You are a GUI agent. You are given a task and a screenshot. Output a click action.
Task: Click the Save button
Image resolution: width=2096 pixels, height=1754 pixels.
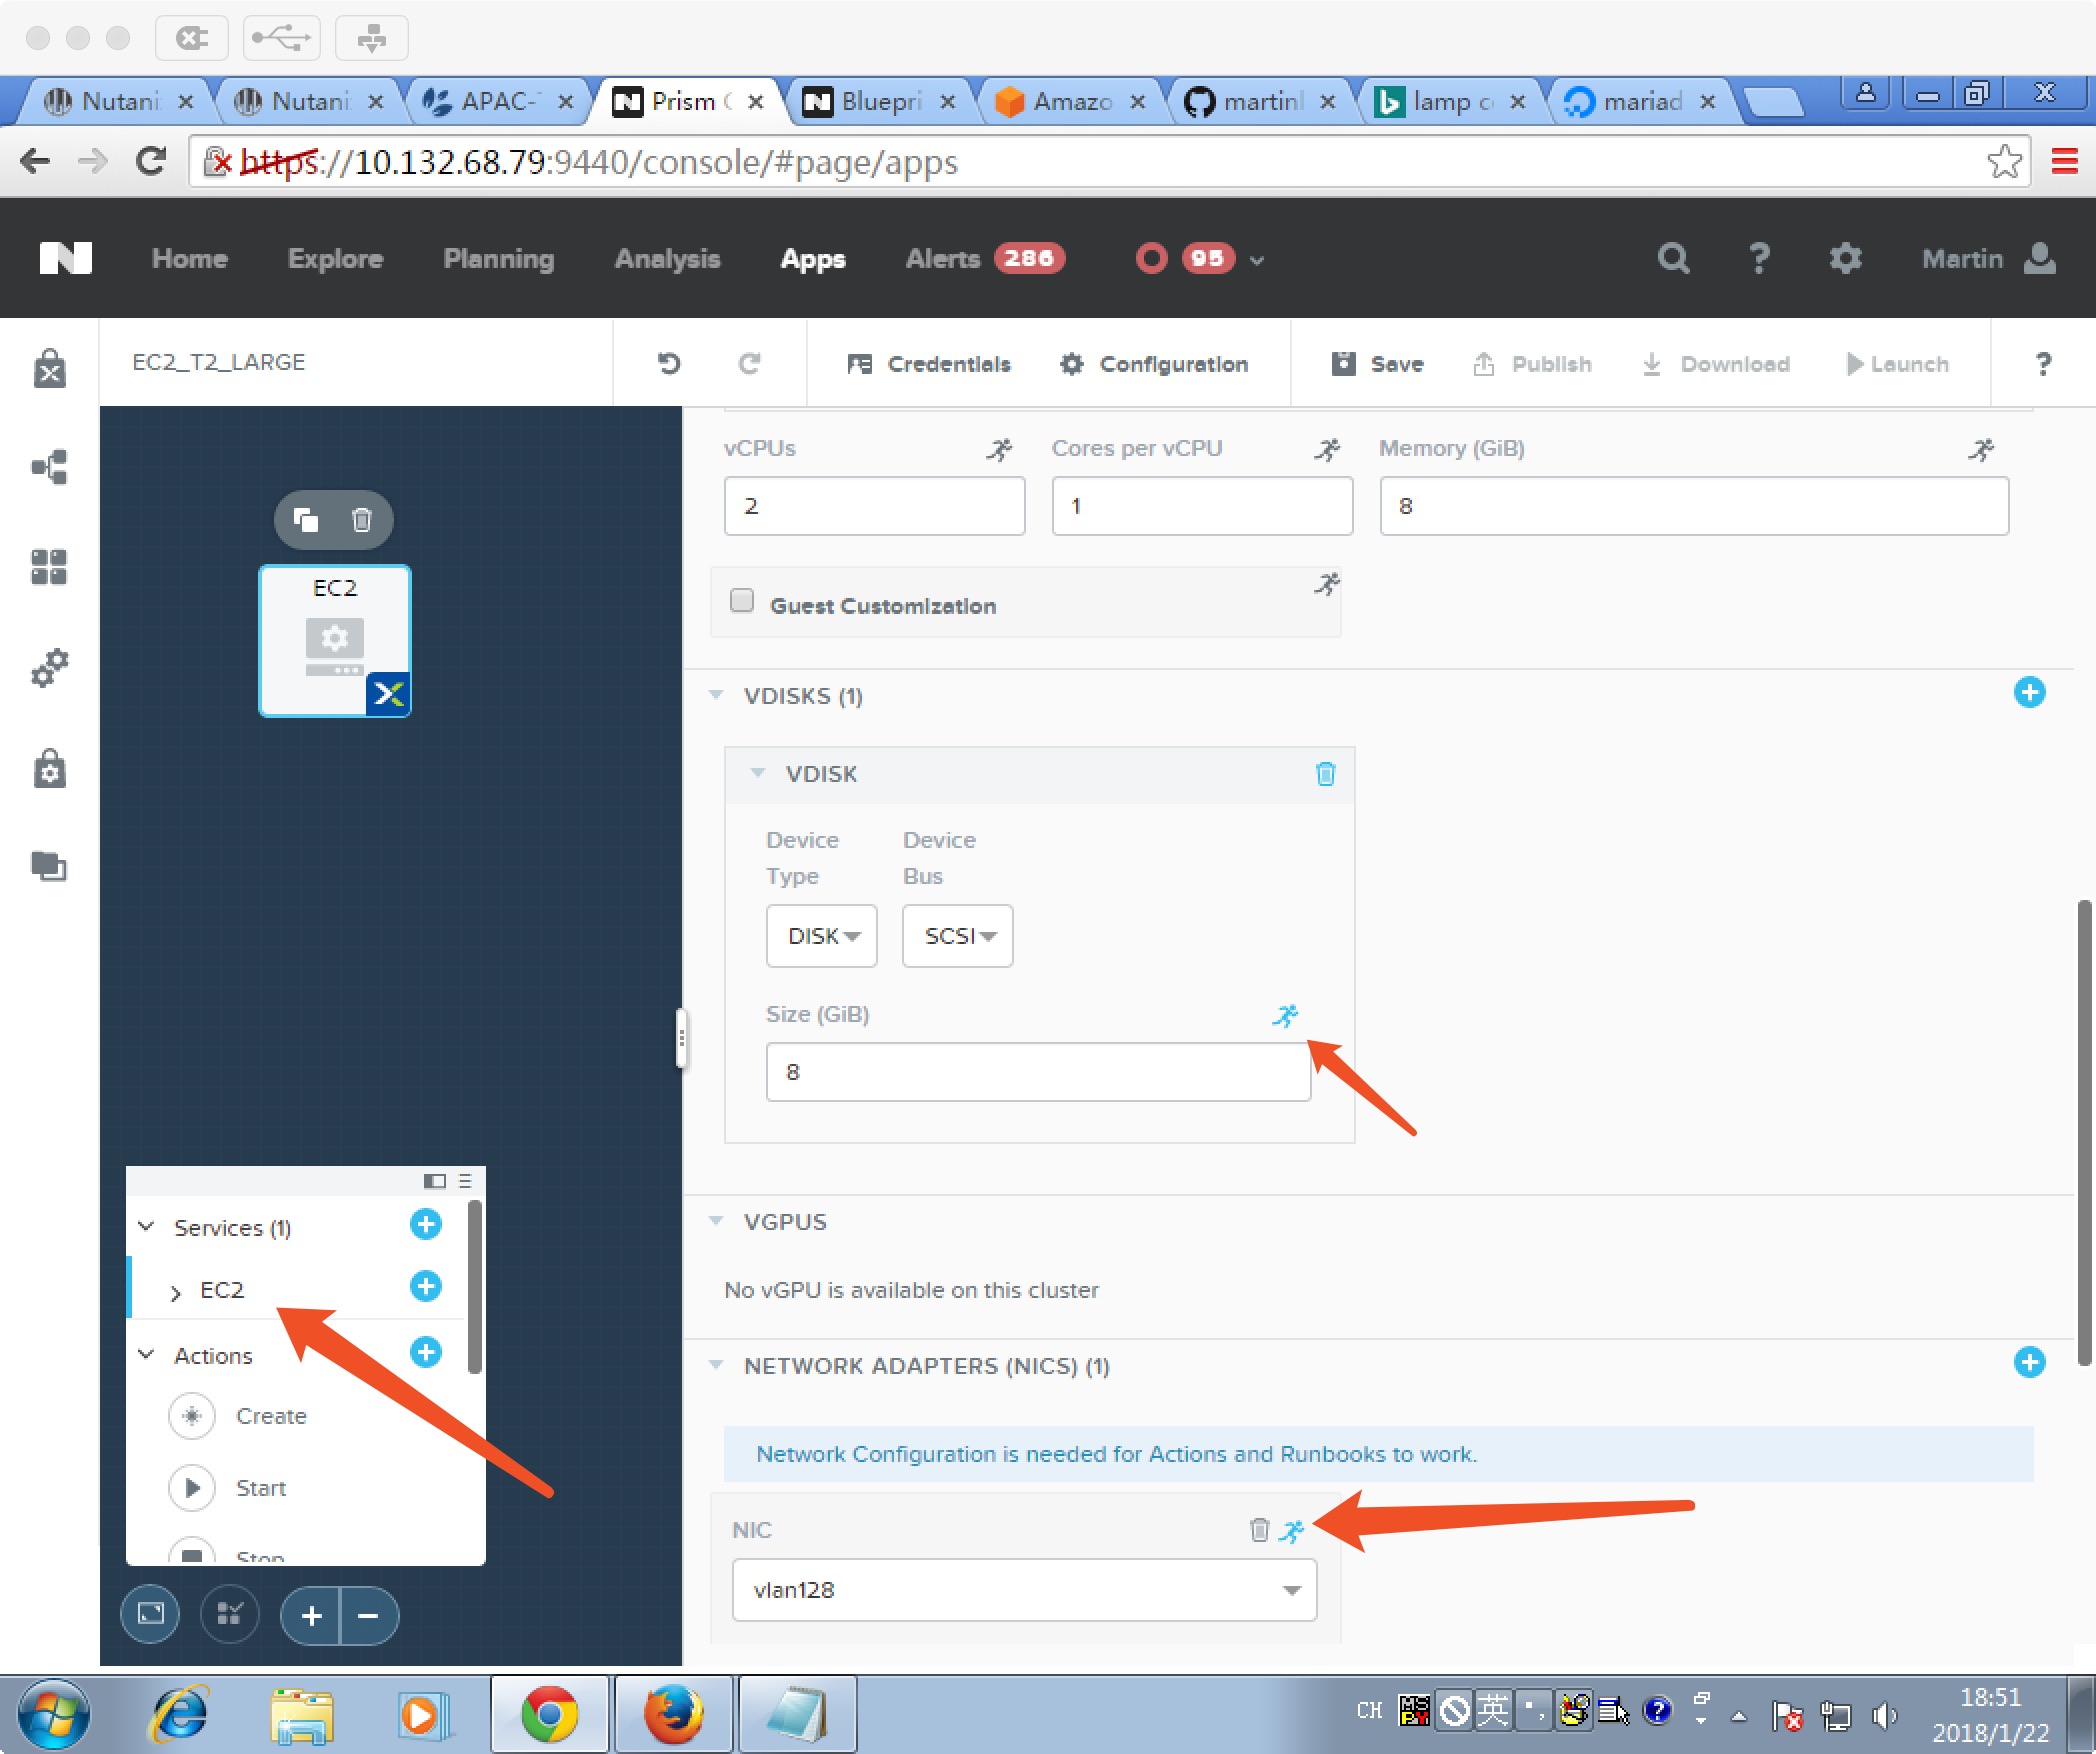(1377, 364)
